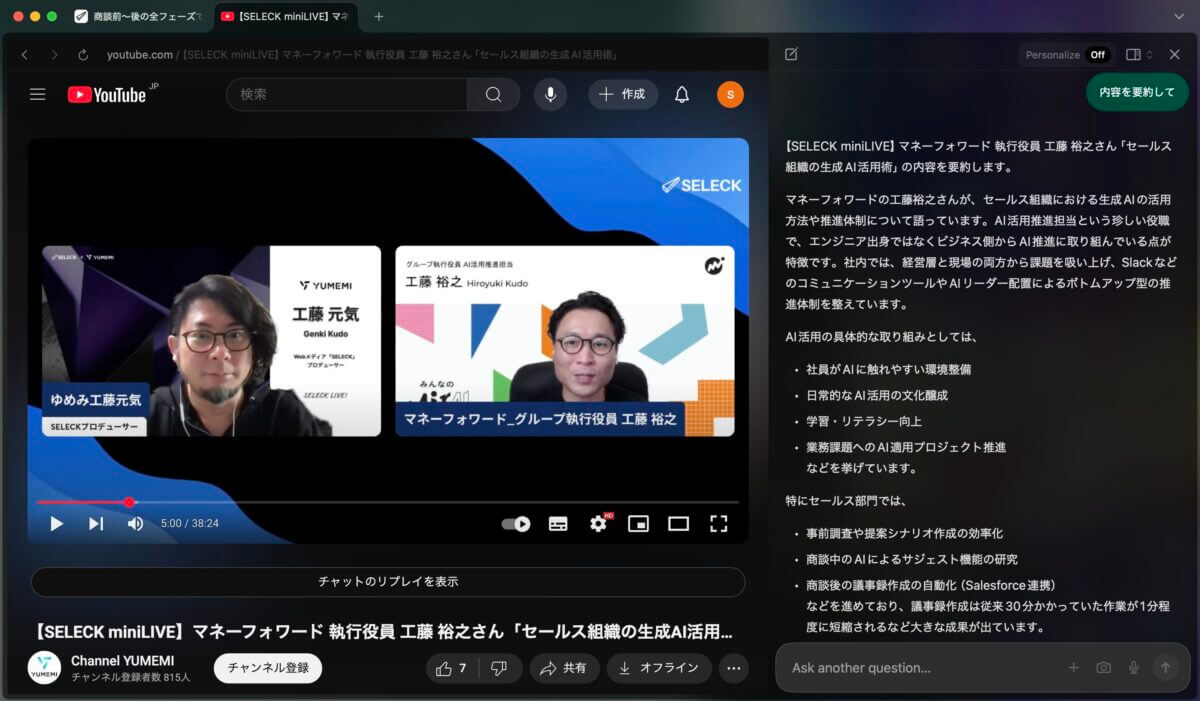The height and width of the screenshot is (701, 1200).
Task: Click the video playhead scrubber dot
Action: point(129,502)
